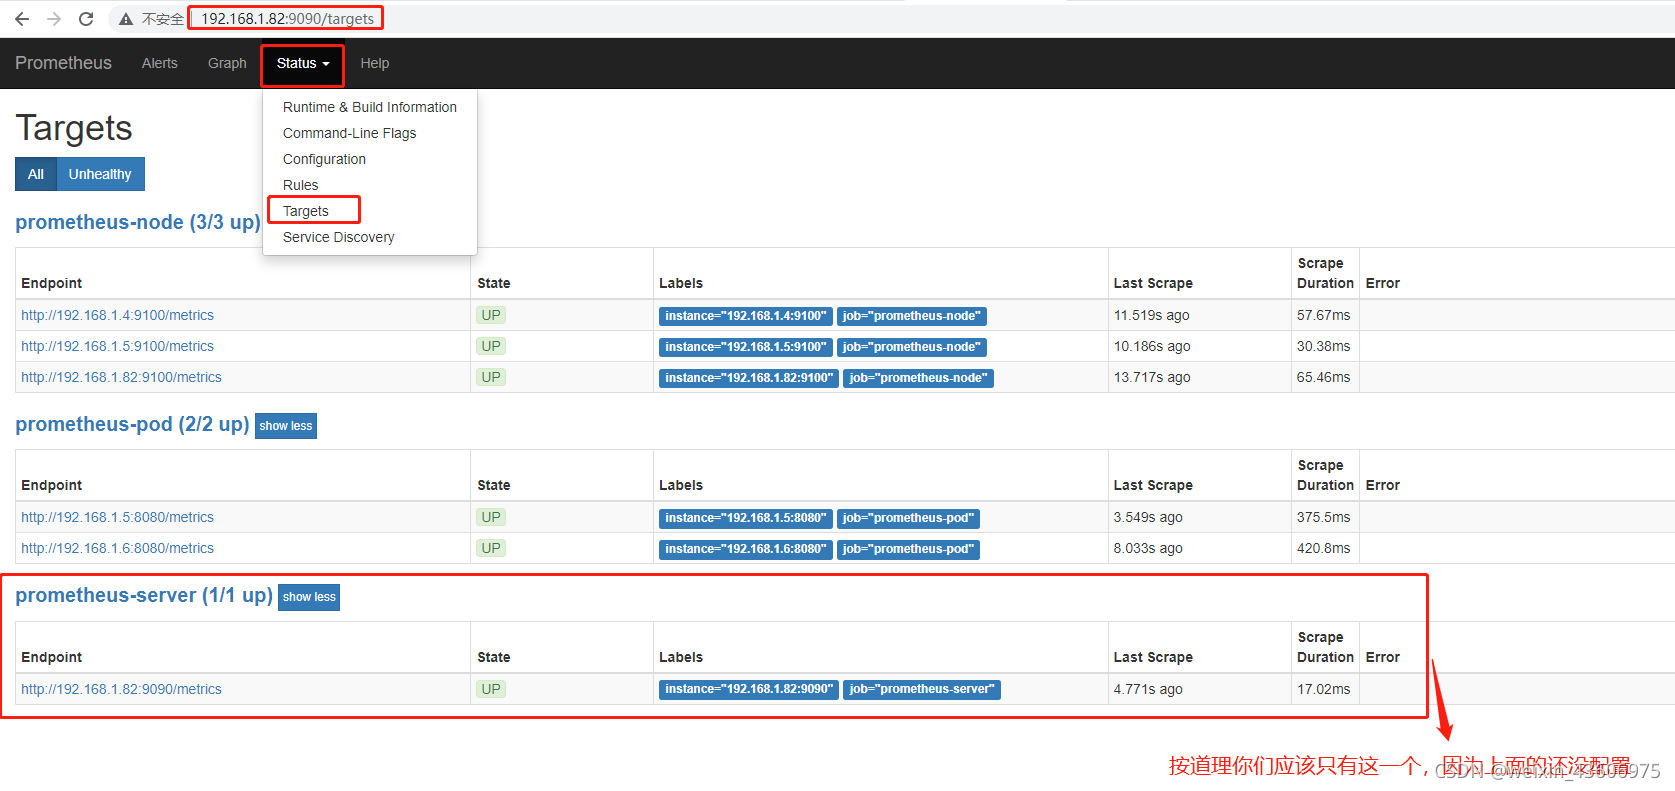Click label instance="192.168.1.82:9090"

click(749, 689)
